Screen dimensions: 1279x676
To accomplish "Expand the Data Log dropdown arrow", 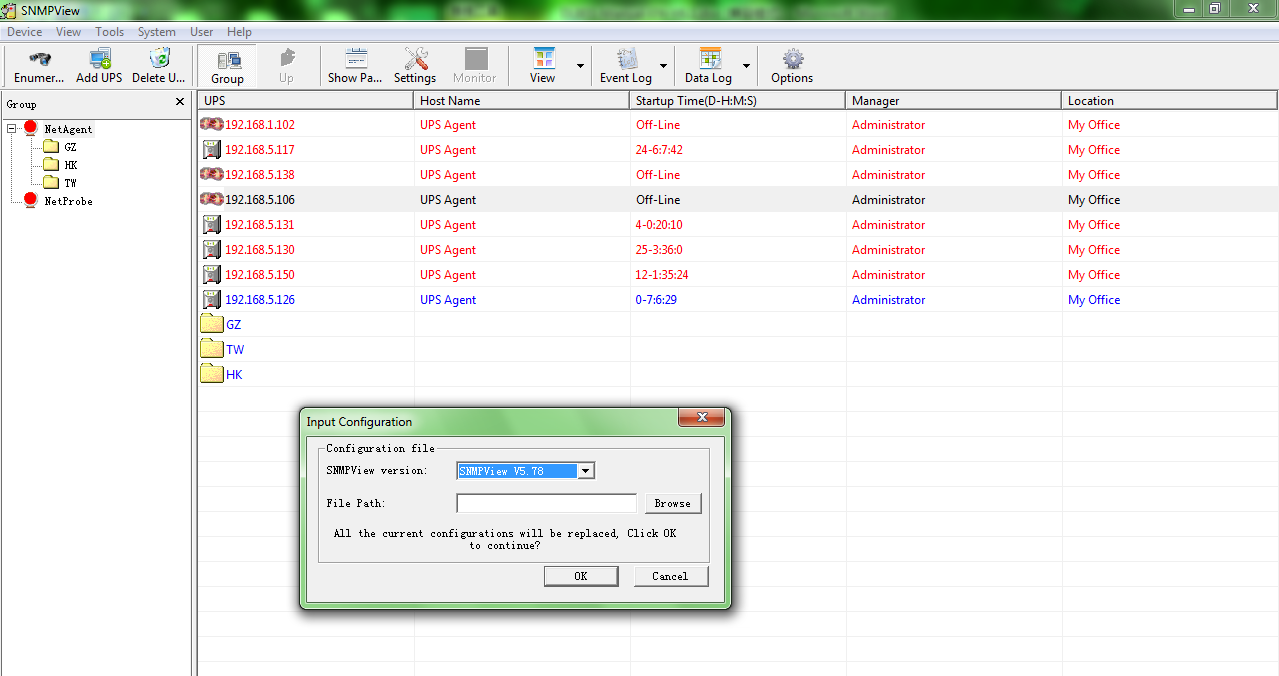I will (746, 66).
